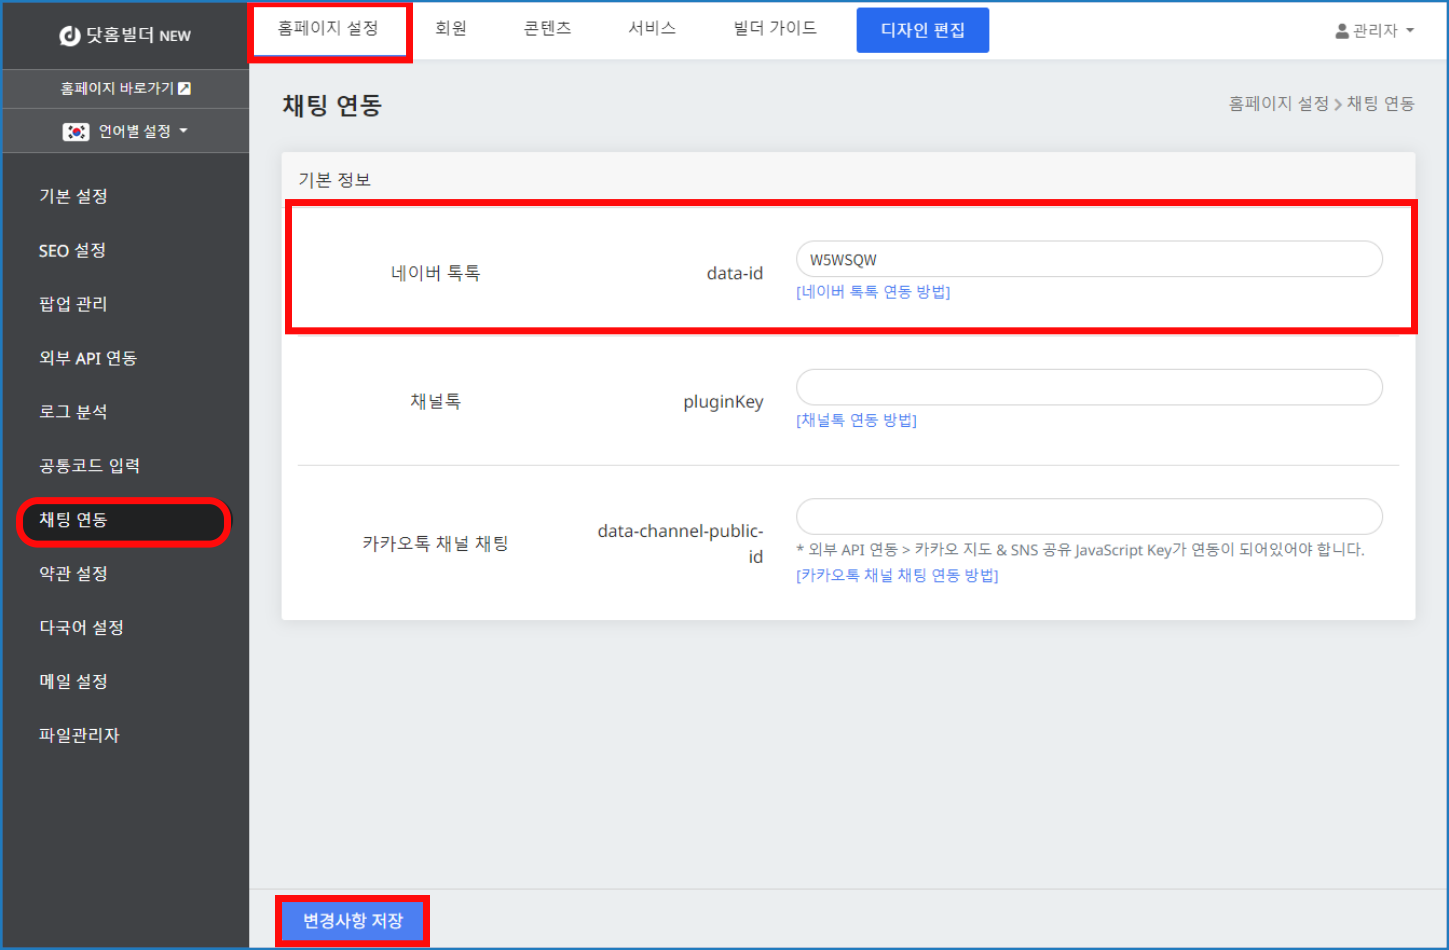Click the 관리자 user profile icon
1449x950 pixels.
pos(1341,31)
